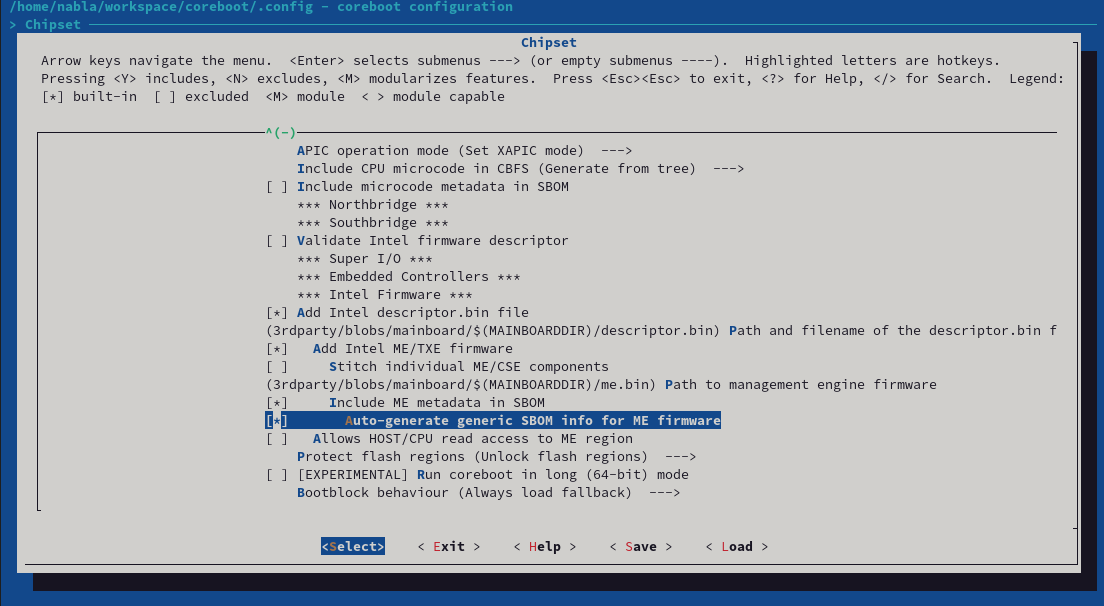Click the '[ ] excluded' legend text
The width and height of the screenshot is (1104, 606).
(x=201, y=96)
